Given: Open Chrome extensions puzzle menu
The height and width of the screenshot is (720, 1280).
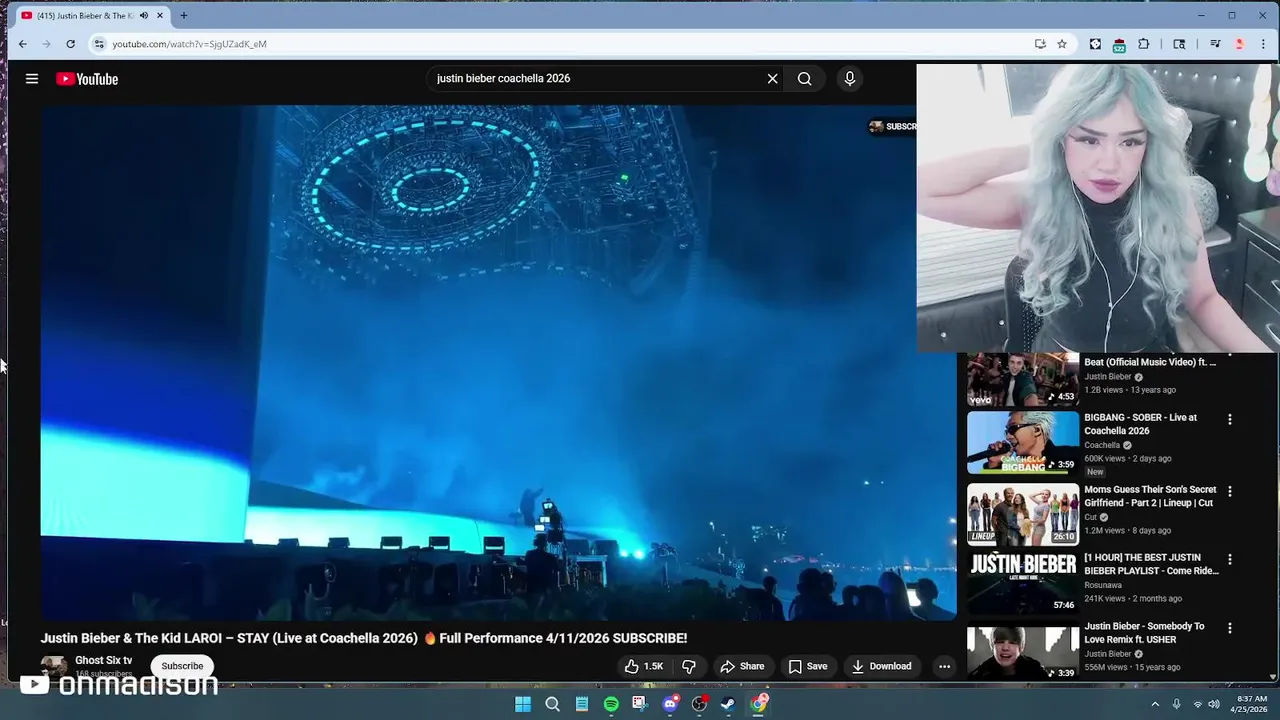Looking at the screenshot, I should (x=1144, y=44).
